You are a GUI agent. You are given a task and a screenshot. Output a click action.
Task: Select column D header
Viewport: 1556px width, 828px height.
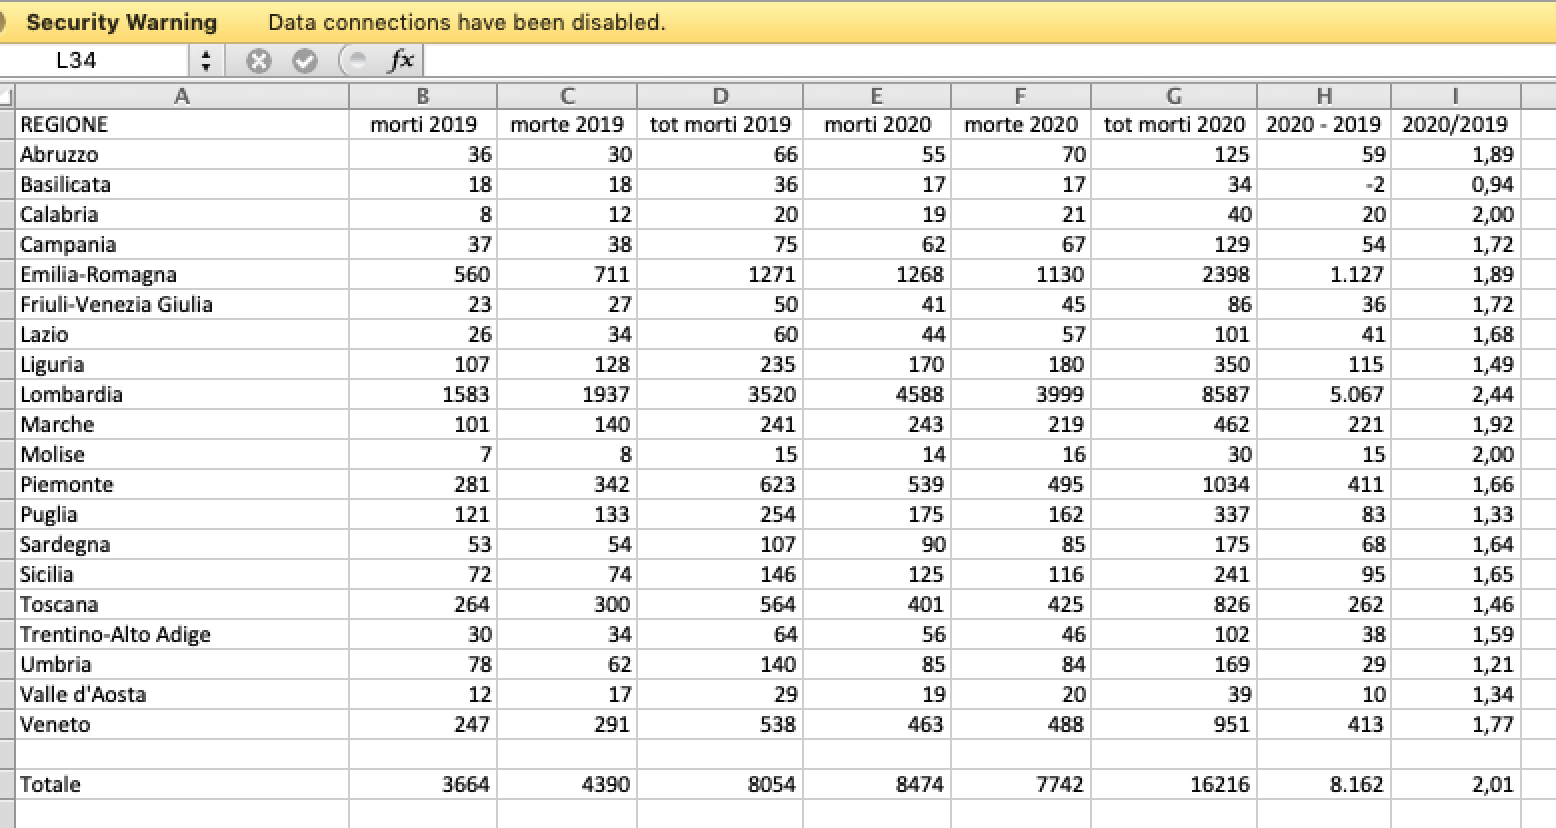click(720, 97)
